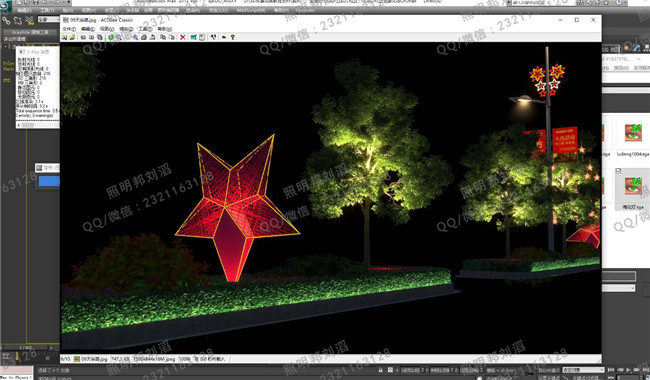Click the yellow help icon in ACDSee toolbar
The height and width of the screenshot is (380, 650).
coord(233,37)
